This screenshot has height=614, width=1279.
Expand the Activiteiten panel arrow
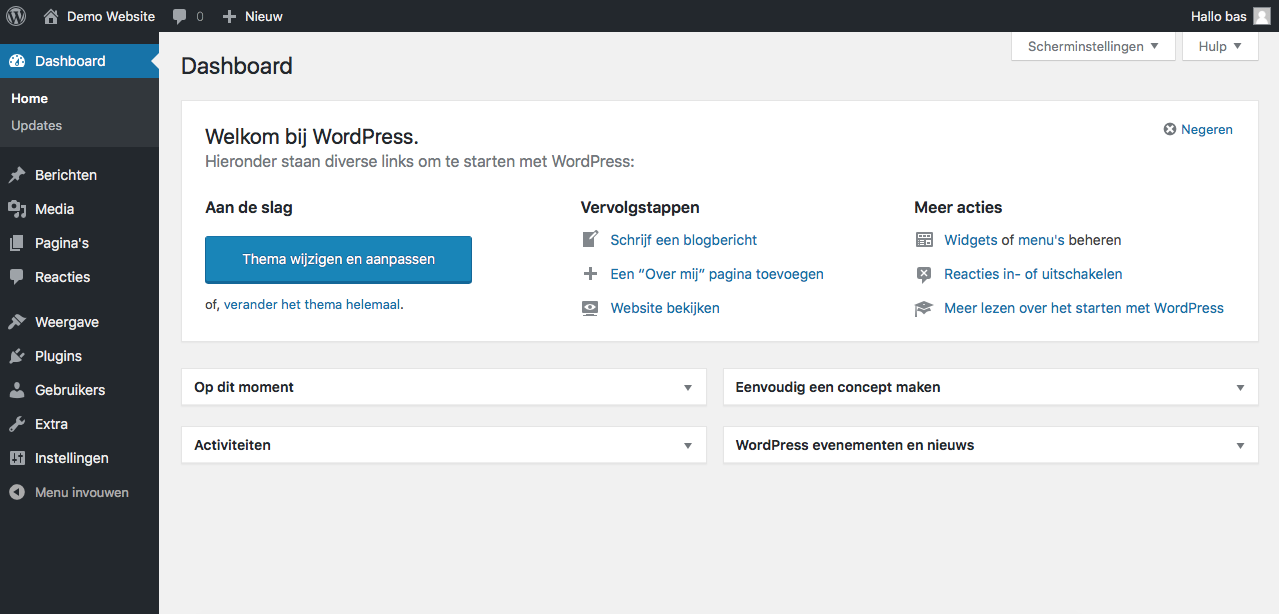687,446
